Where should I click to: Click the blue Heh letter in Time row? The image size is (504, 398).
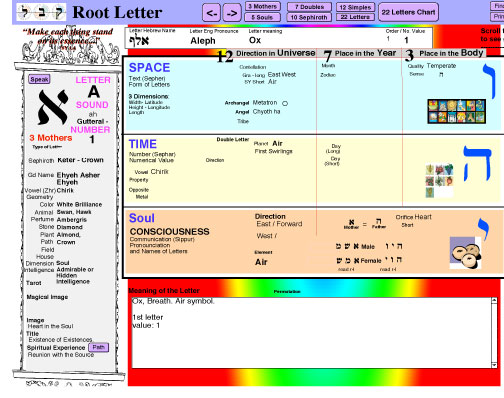[x=477, y=163]
